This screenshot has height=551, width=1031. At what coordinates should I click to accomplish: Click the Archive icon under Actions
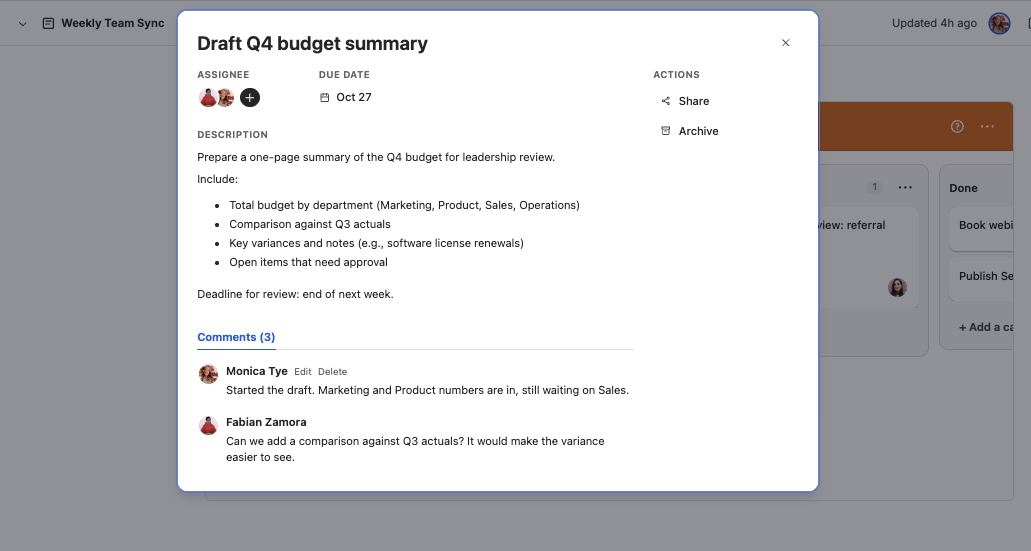coord(665,131)
